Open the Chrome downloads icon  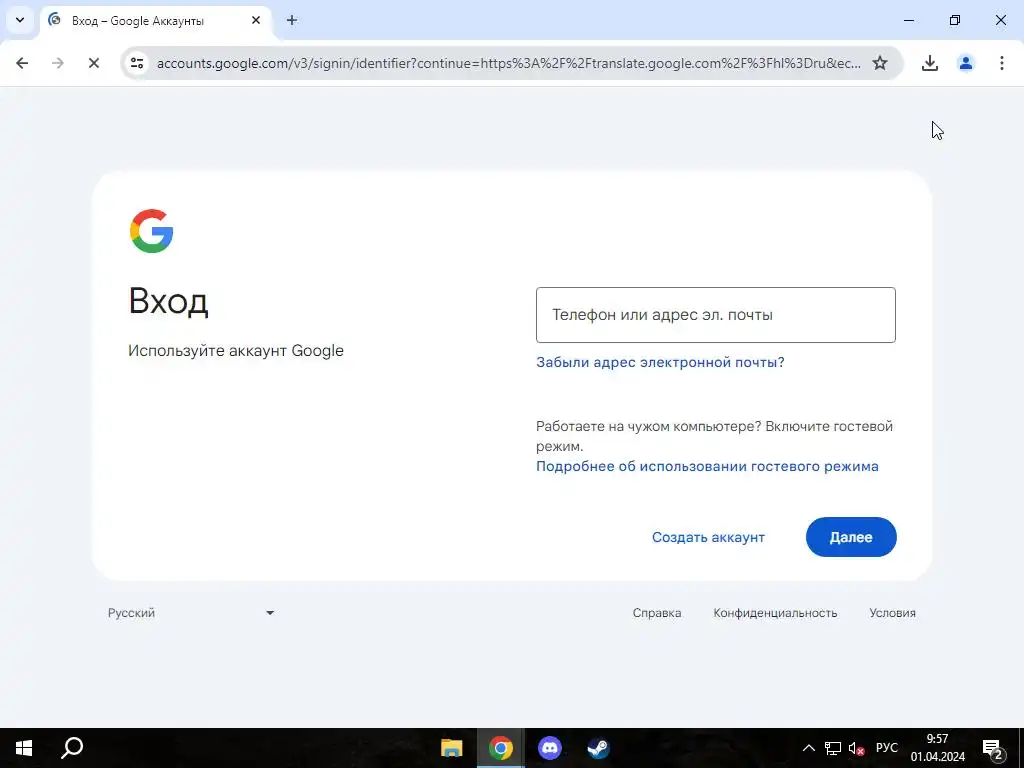click(929, 63)
